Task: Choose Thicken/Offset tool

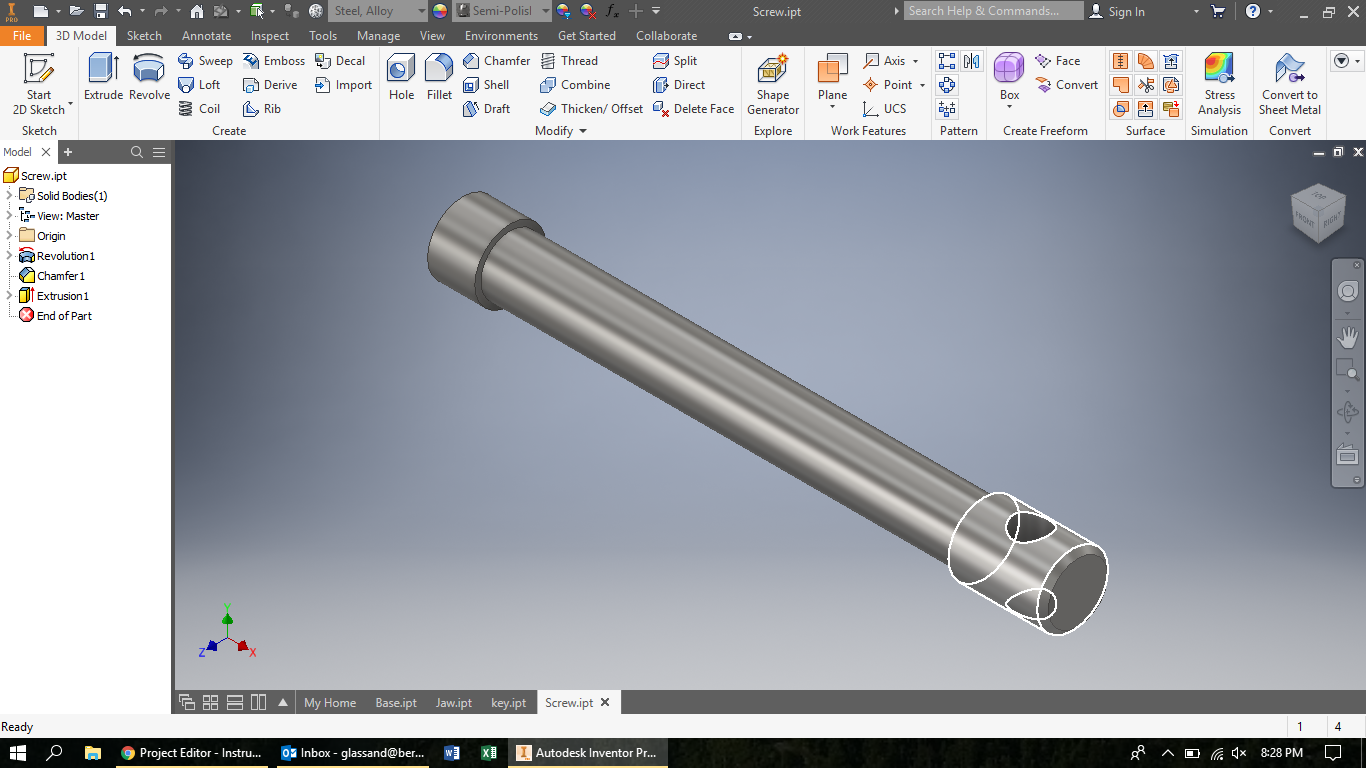Action: tap(591, 109)
